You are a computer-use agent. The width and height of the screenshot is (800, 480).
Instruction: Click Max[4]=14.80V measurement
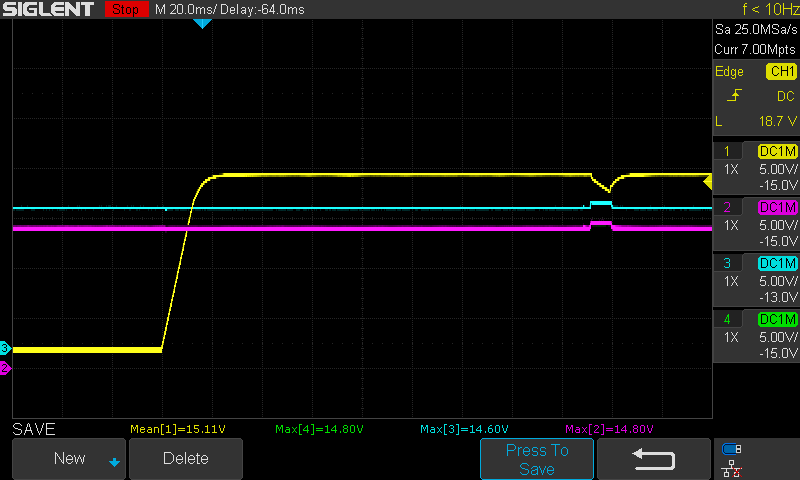point(319,429)
